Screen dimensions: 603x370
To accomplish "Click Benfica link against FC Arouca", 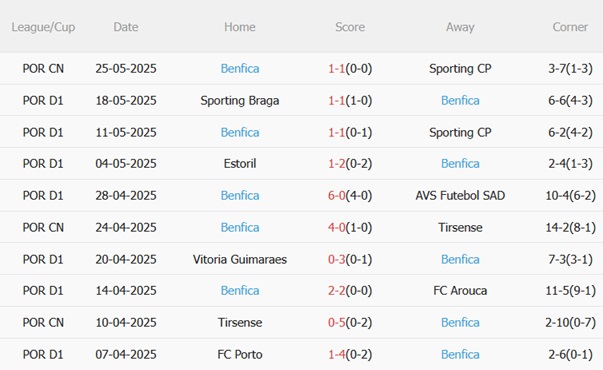I will click(x=240, y=290).
